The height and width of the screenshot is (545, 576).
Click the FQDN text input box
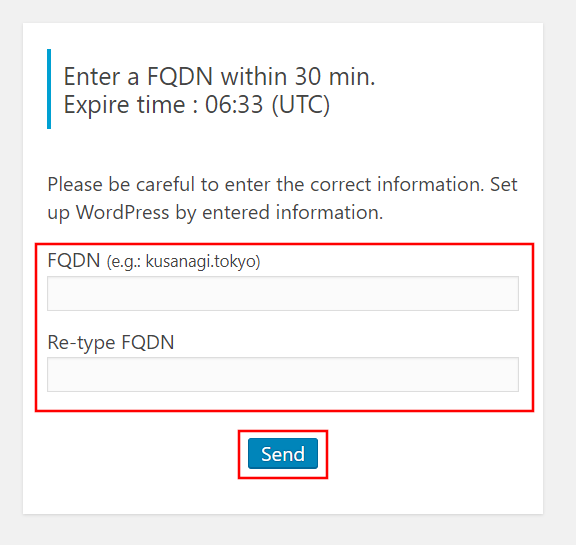tap(283, 293)
